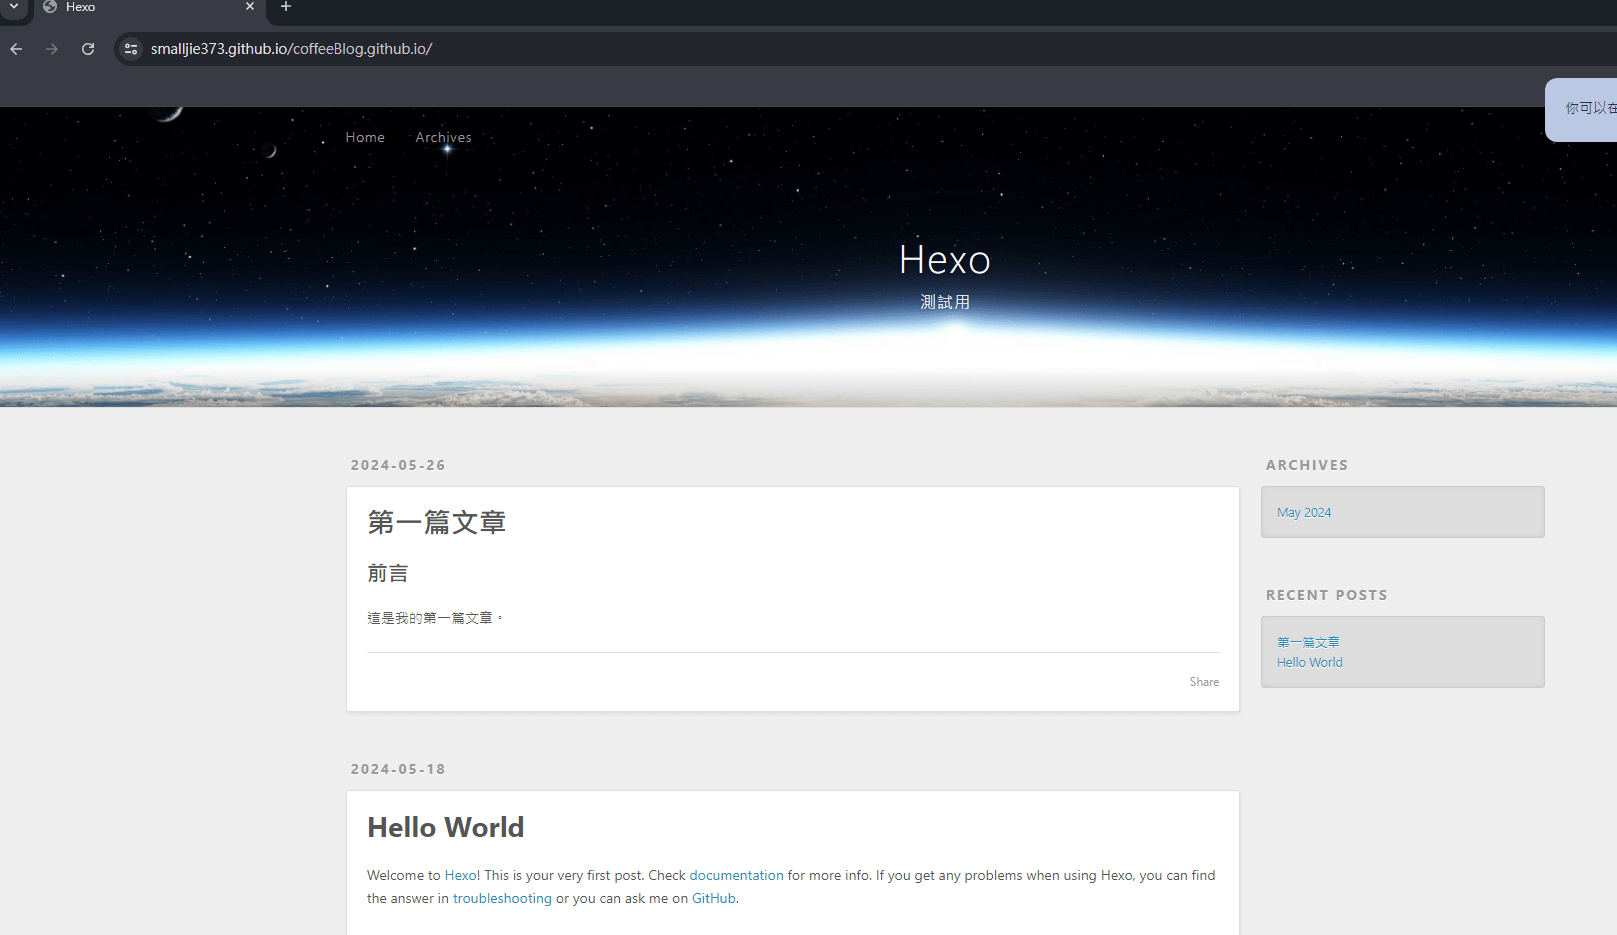Image resolution: width=1617 pixels, height=935 pixels.
Task: Click the browser forward arrow
Action: click(52, 49)
